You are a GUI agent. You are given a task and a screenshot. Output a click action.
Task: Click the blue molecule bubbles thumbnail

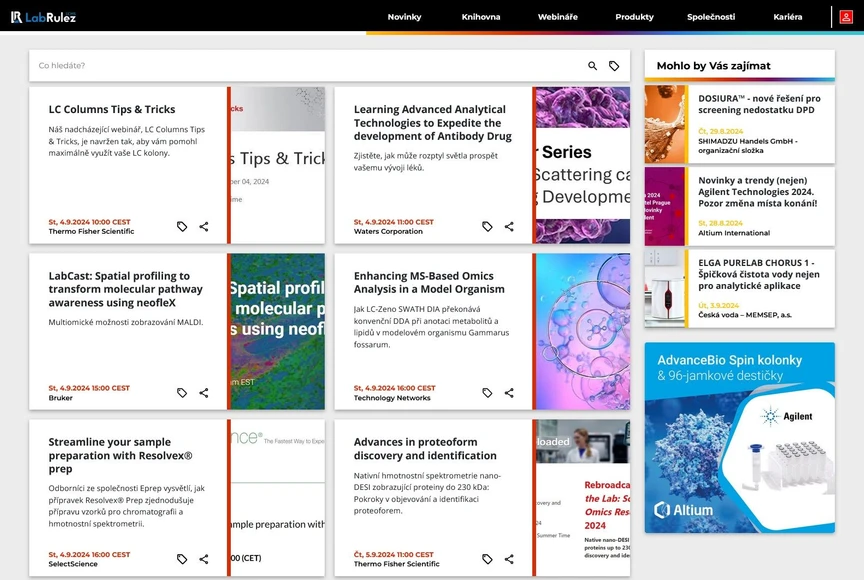583,332
